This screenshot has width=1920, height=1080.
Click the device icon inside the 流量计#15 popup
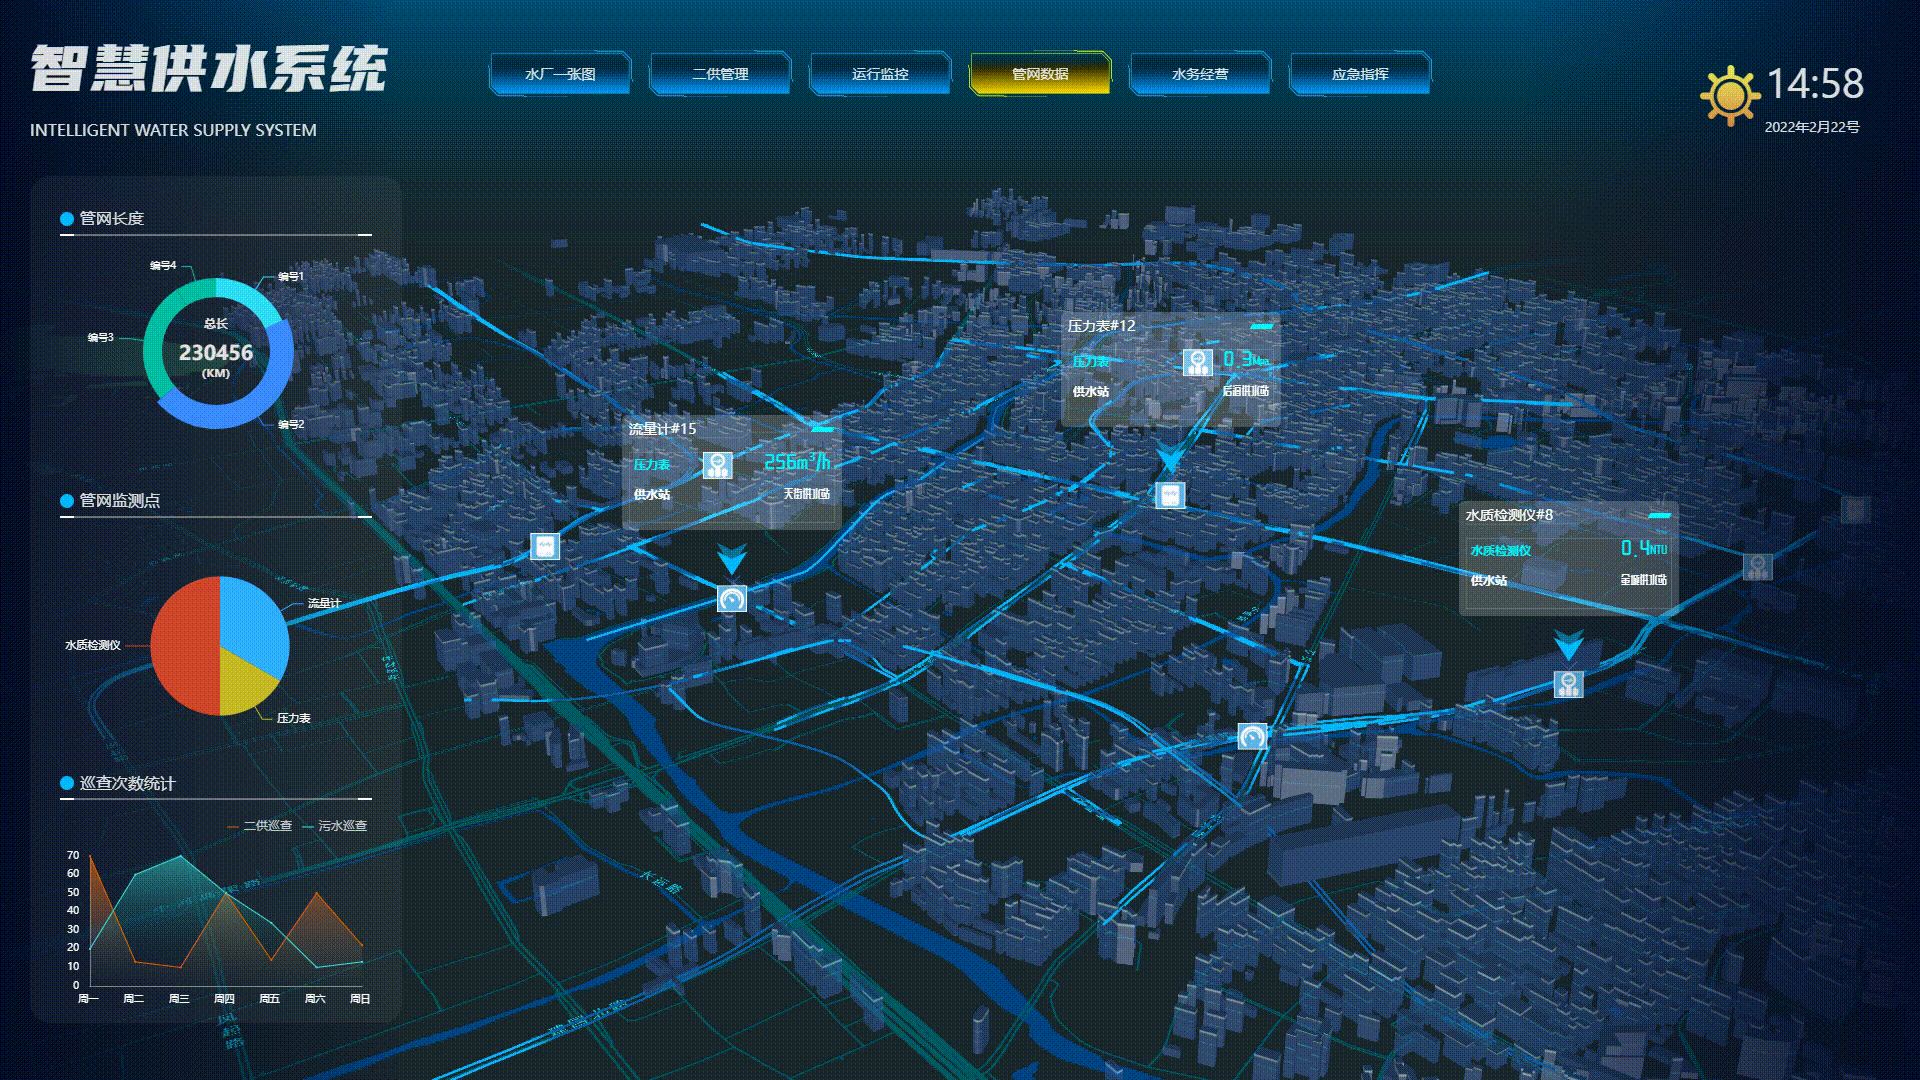717,465
